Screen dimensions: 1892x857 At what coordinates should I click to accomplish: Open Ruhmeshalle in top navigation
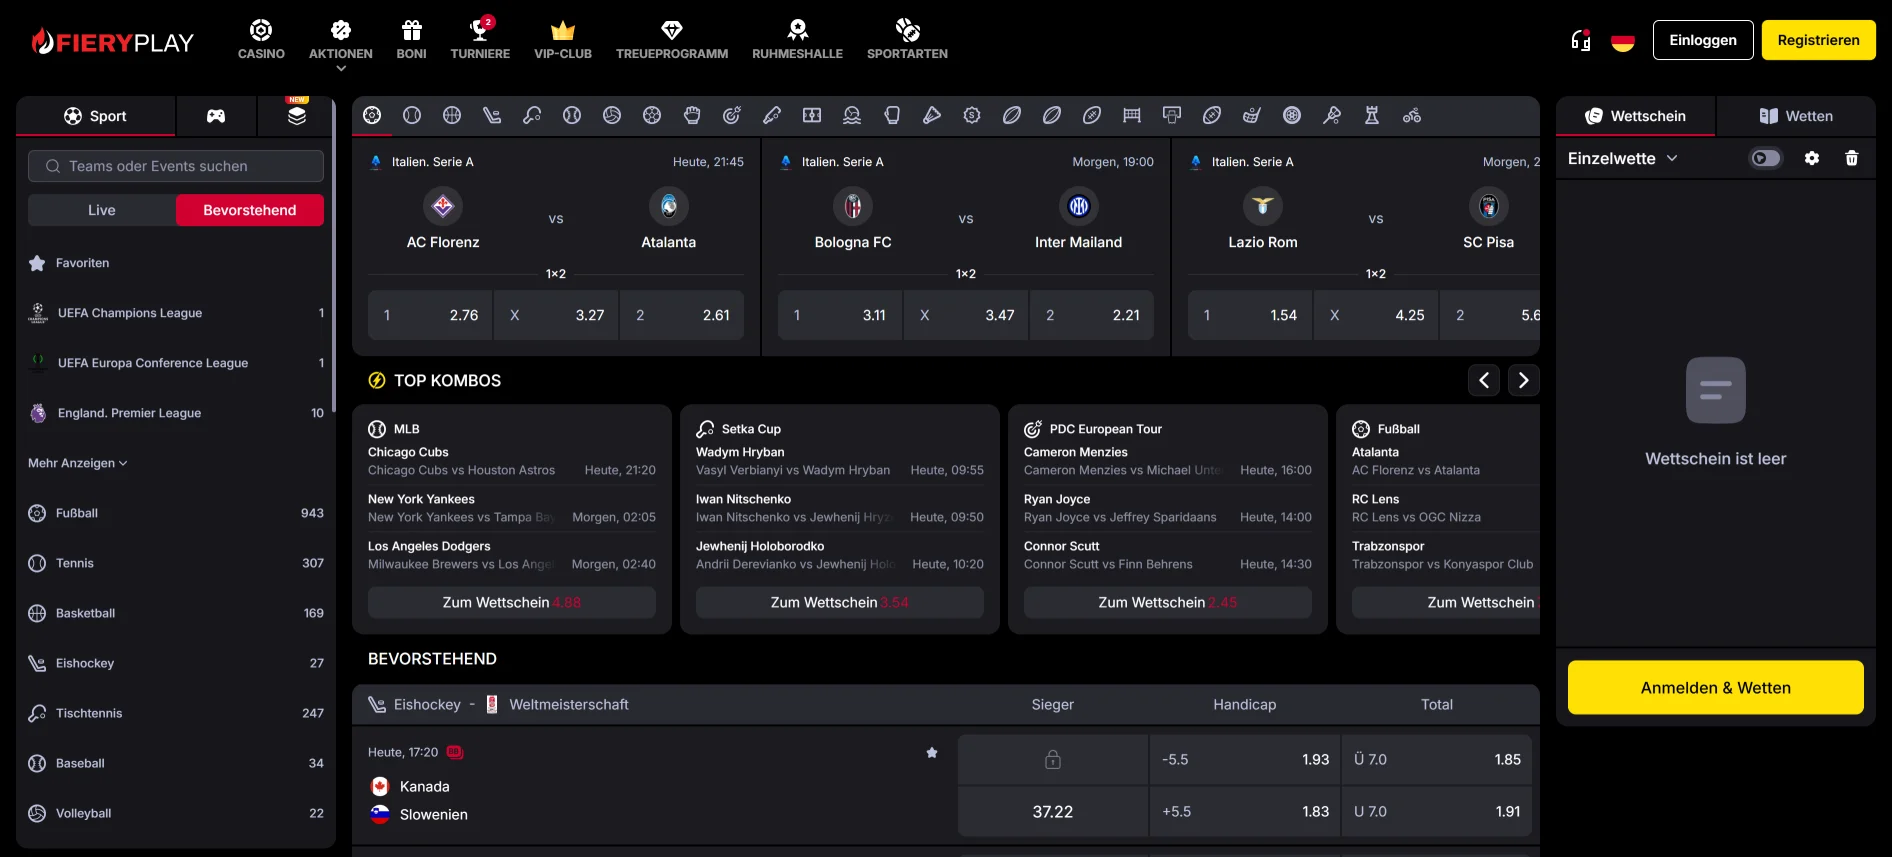[x=797, y=40]
